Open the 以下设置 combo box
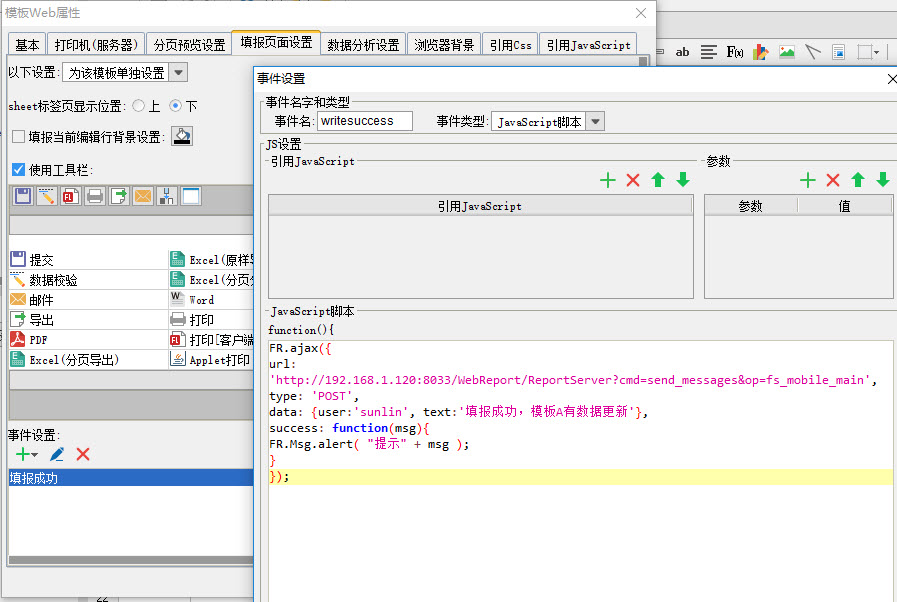 point(125,73)
